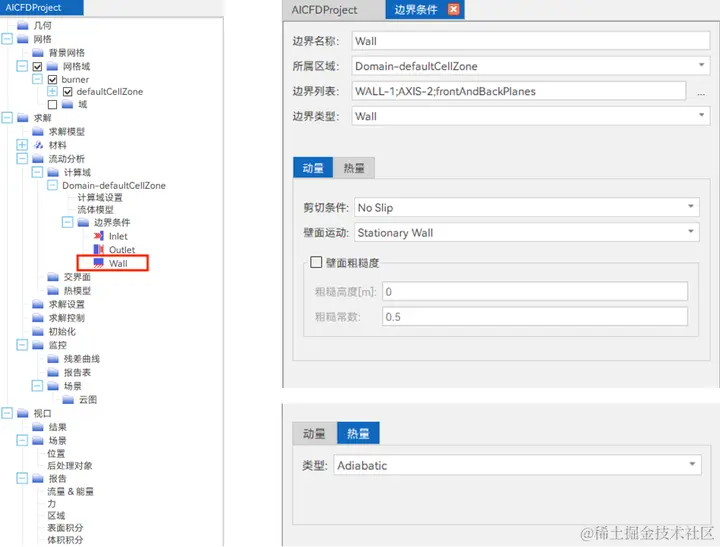Select 流体模型 tree item
The width and height of the screenshot is (720, 547).
coord(95,209)
